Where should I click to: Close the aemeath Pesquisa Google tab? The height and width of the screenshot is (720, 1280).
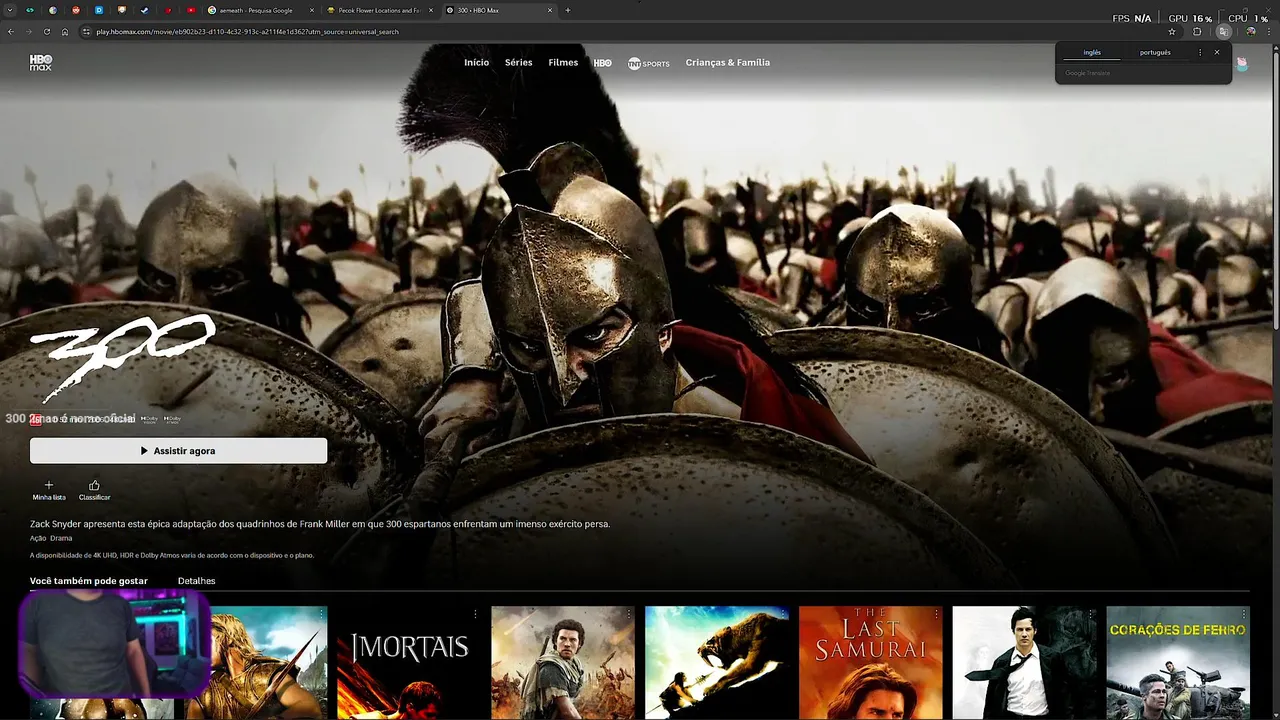pos(312,10)
